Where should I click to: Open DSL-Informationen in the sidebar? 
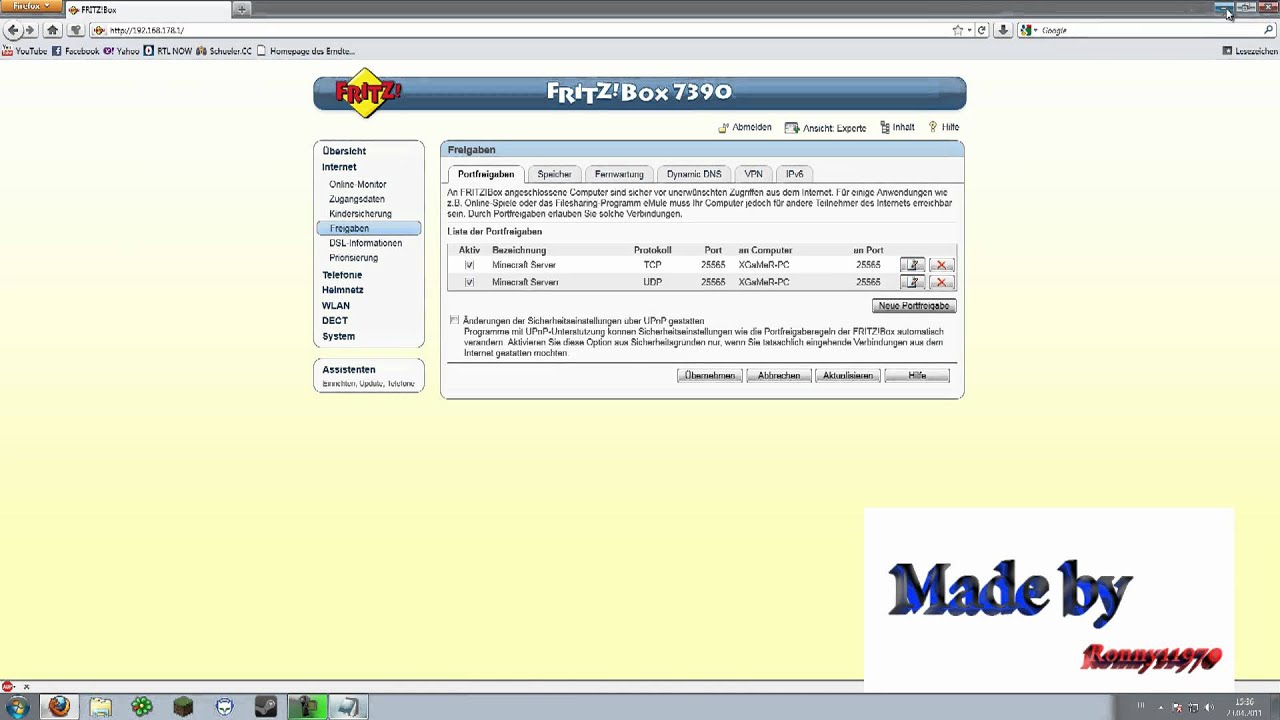tap(366, 243)
